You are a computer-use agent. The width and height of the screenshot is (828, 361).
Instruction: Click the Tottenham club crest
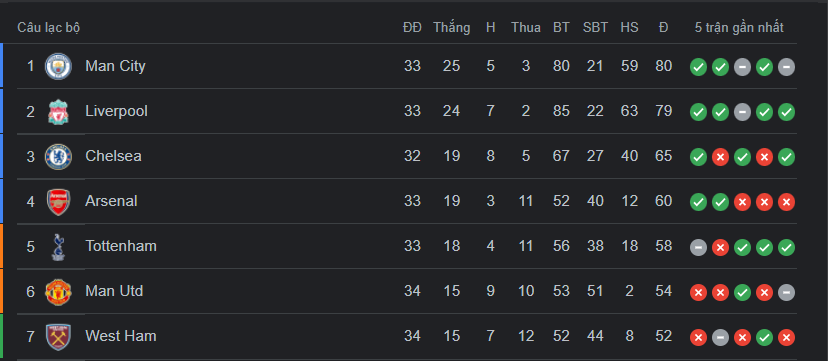(58, 247)
